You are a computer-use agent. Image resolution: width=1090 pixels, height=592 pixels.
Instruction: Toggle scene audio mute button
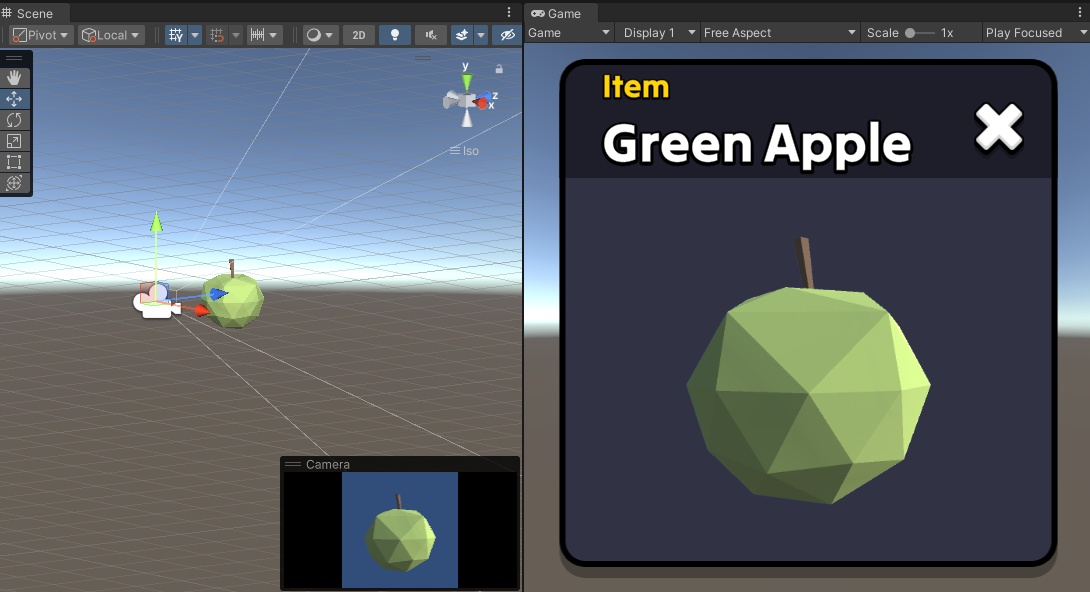tap(431, 35)
